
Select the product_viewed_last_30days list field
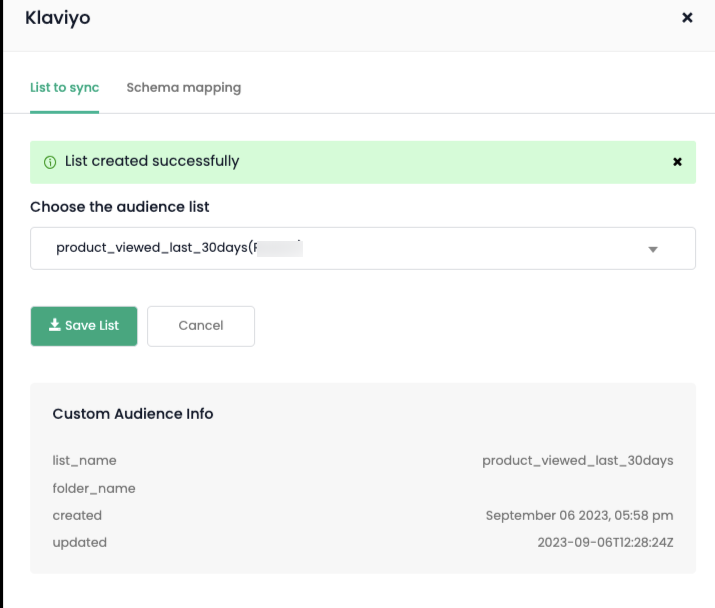[x=363, y=248]
